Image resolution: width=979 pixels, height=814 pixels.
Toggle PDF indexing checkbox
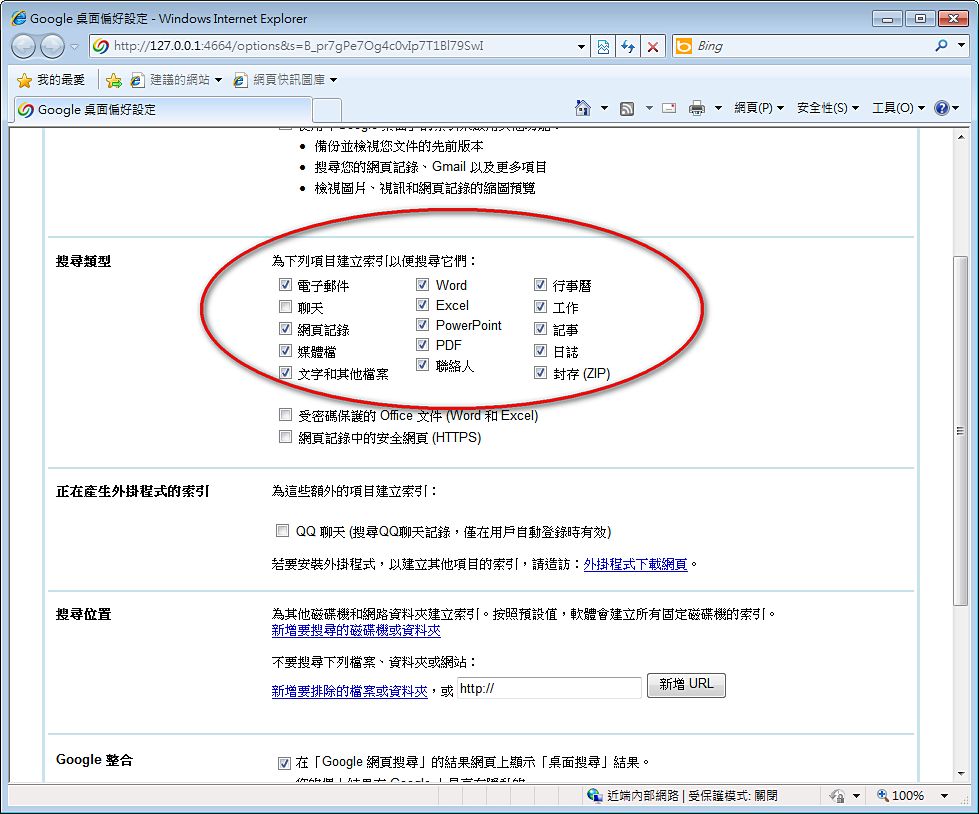tap(423, 345)
